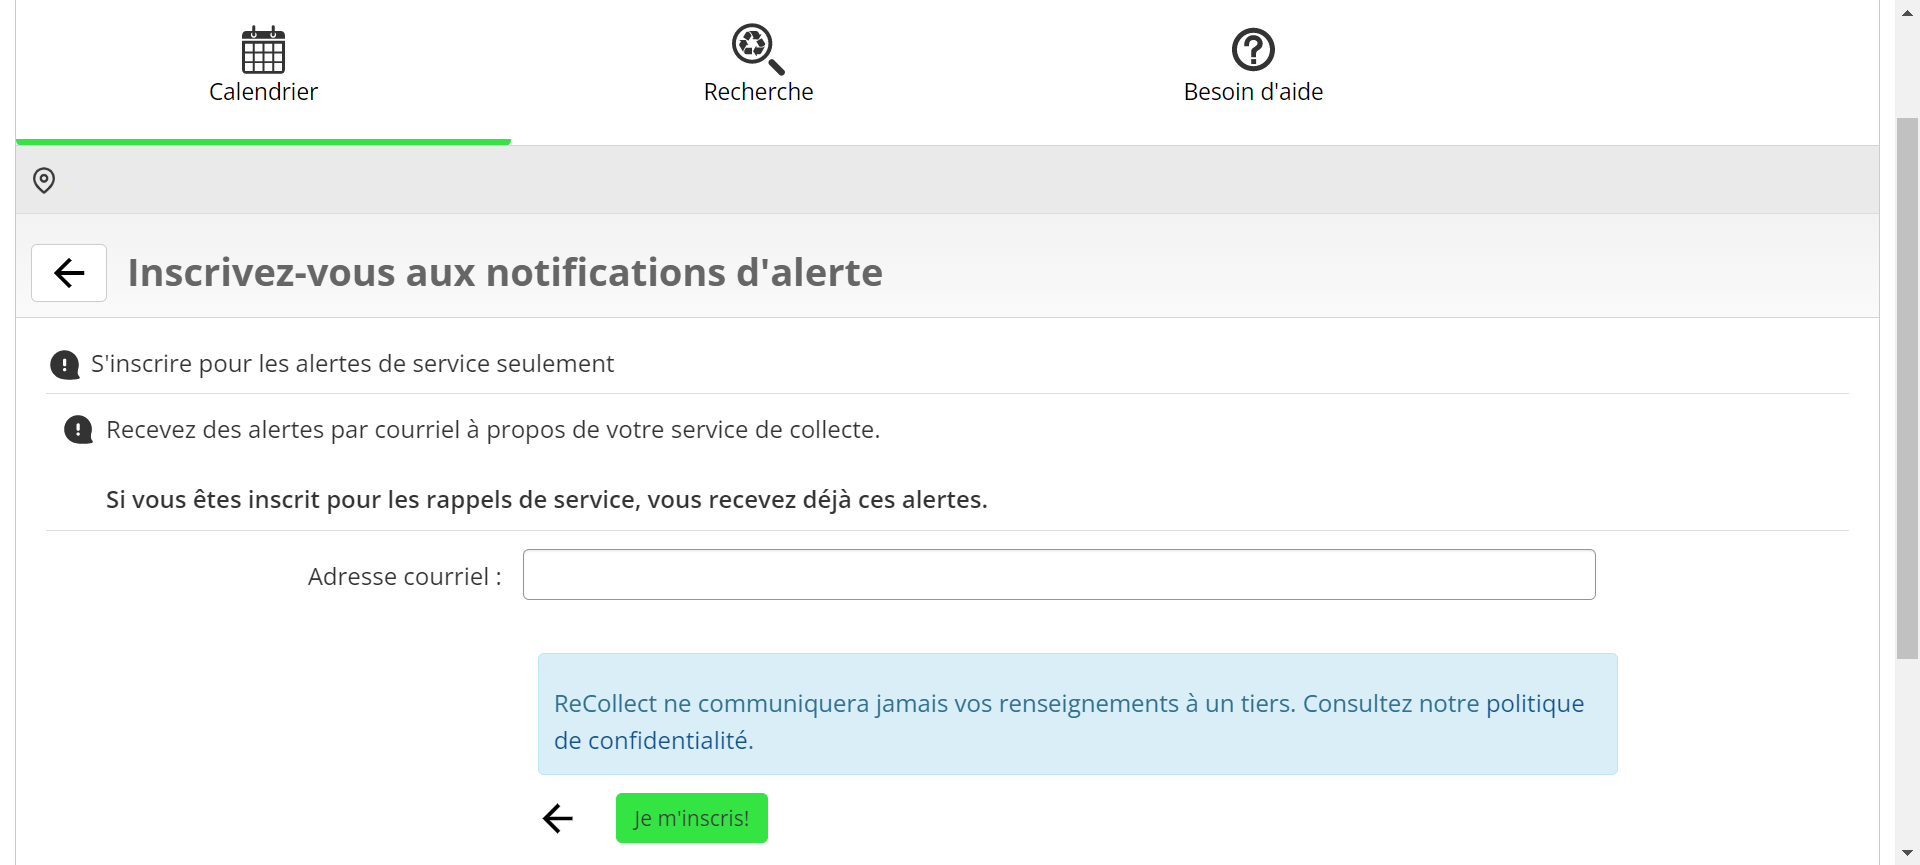
Task: Click the scrollbar down arrow
Action: pos(1907,853)
